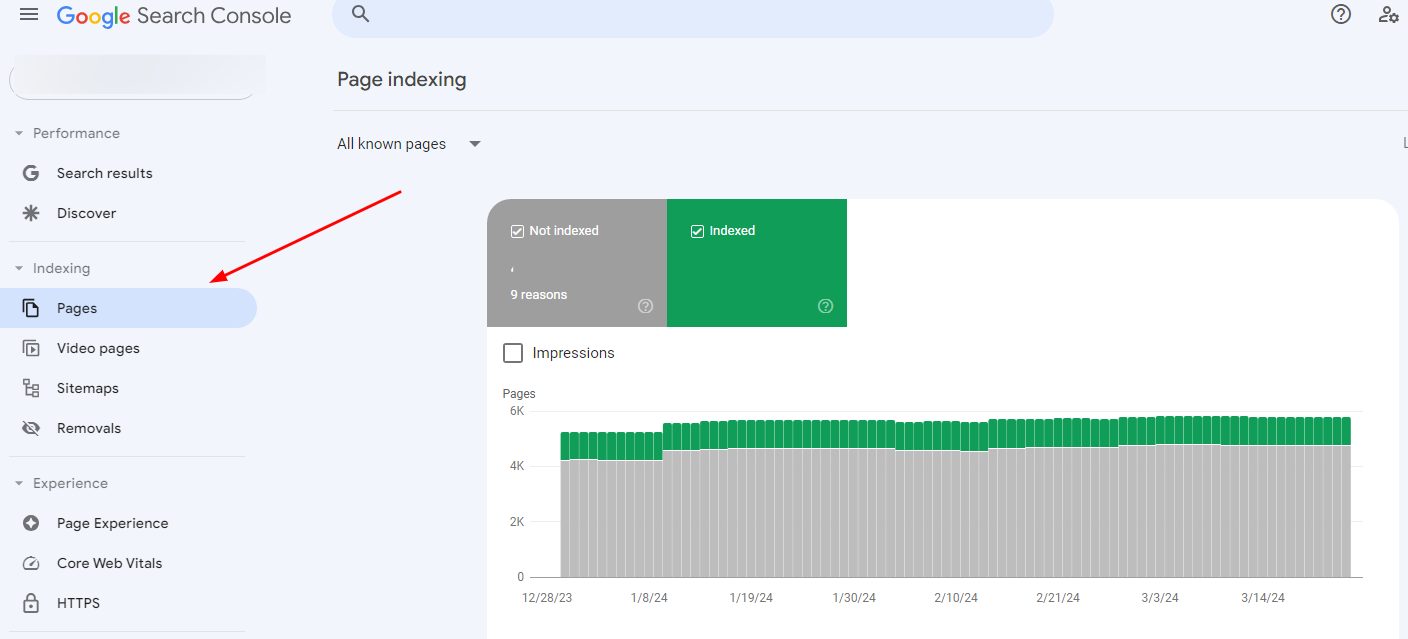Enable the Impressions checkbox
The height and width of the screenshot is (639, 1408).
tap(513, 353)
